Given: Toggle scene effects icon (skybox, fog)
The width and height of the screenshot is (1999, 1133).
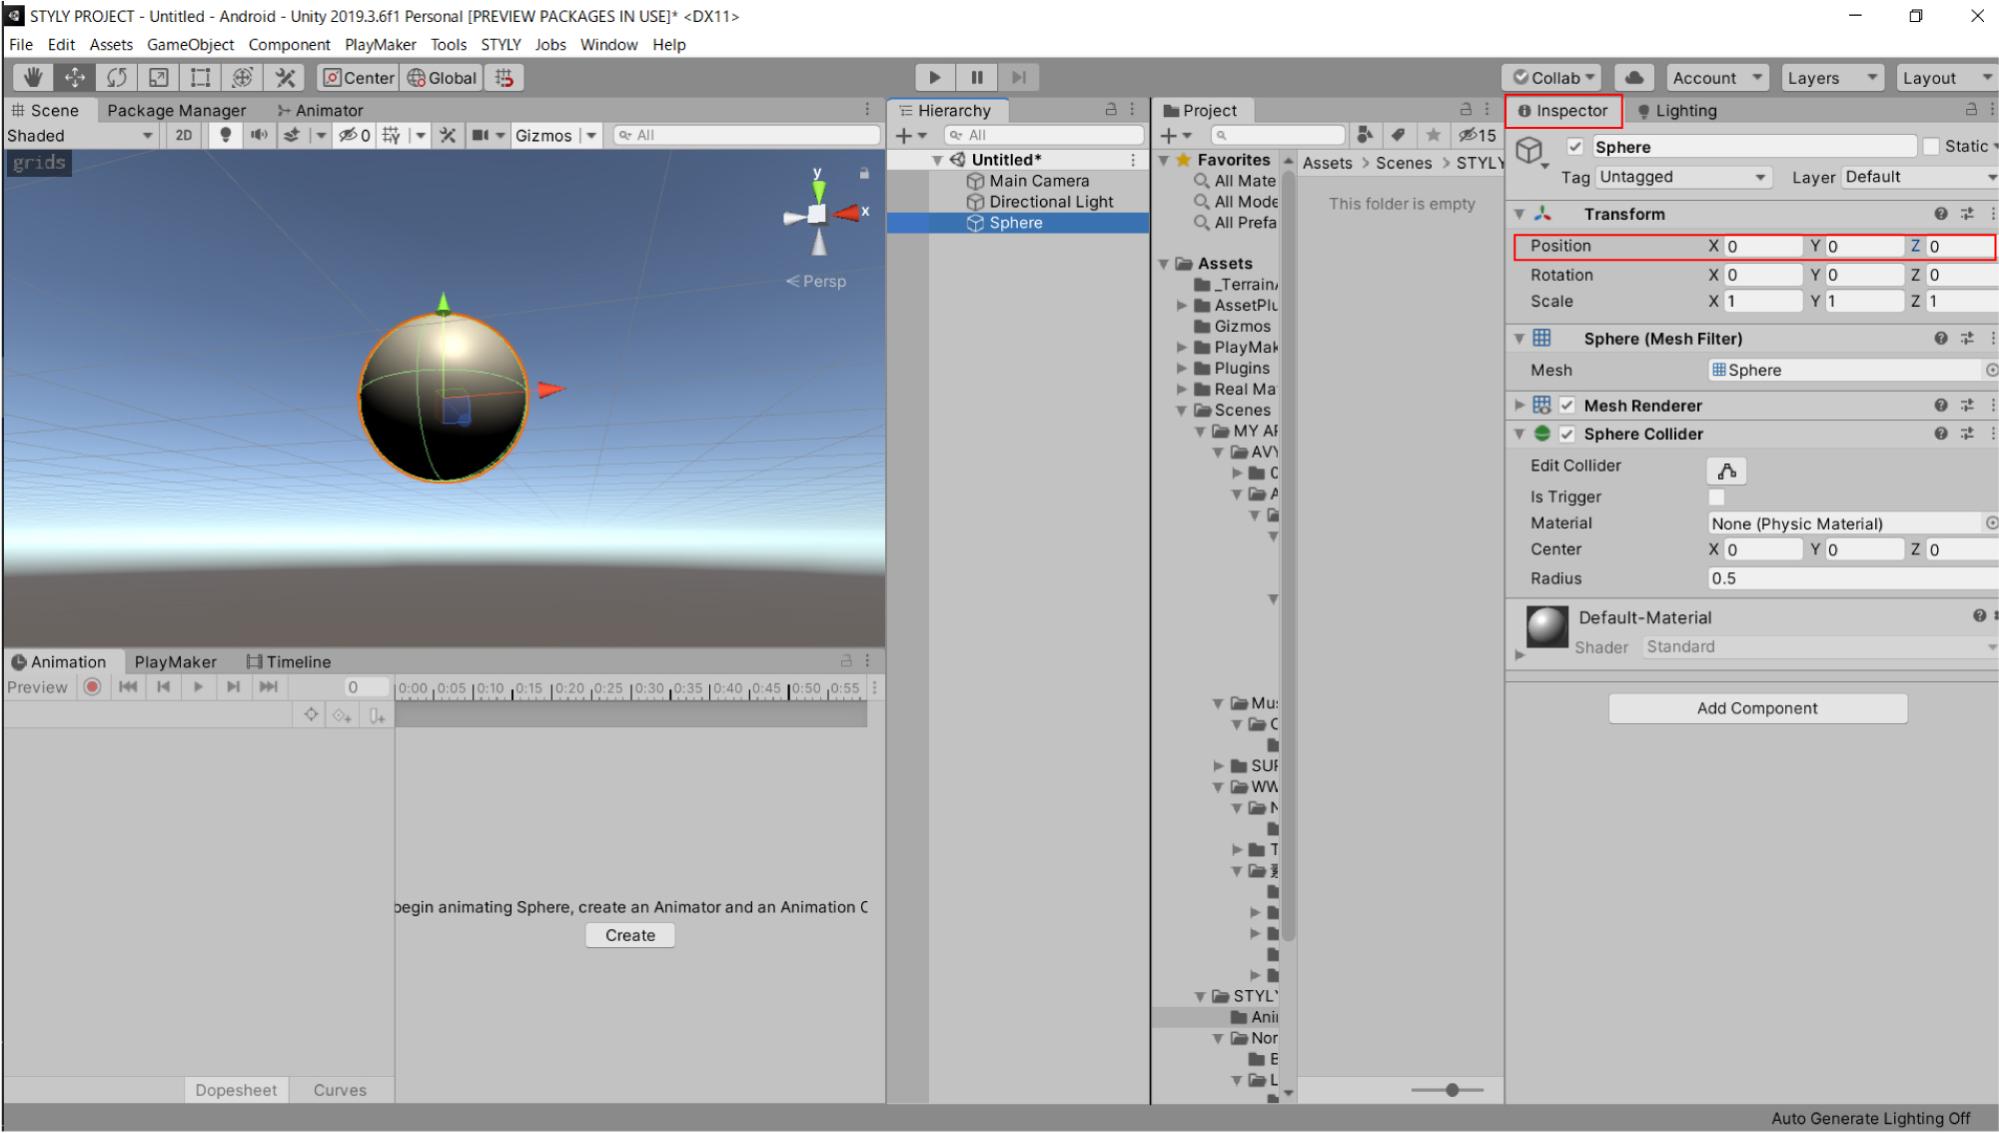Looking at the screenshot, I should coord(292,135).
